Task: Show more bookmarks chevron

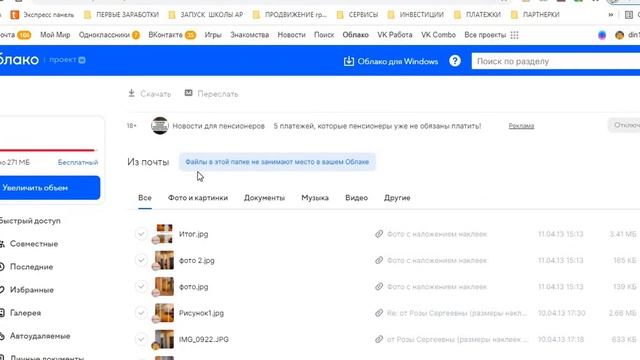Action: (611, 15)
